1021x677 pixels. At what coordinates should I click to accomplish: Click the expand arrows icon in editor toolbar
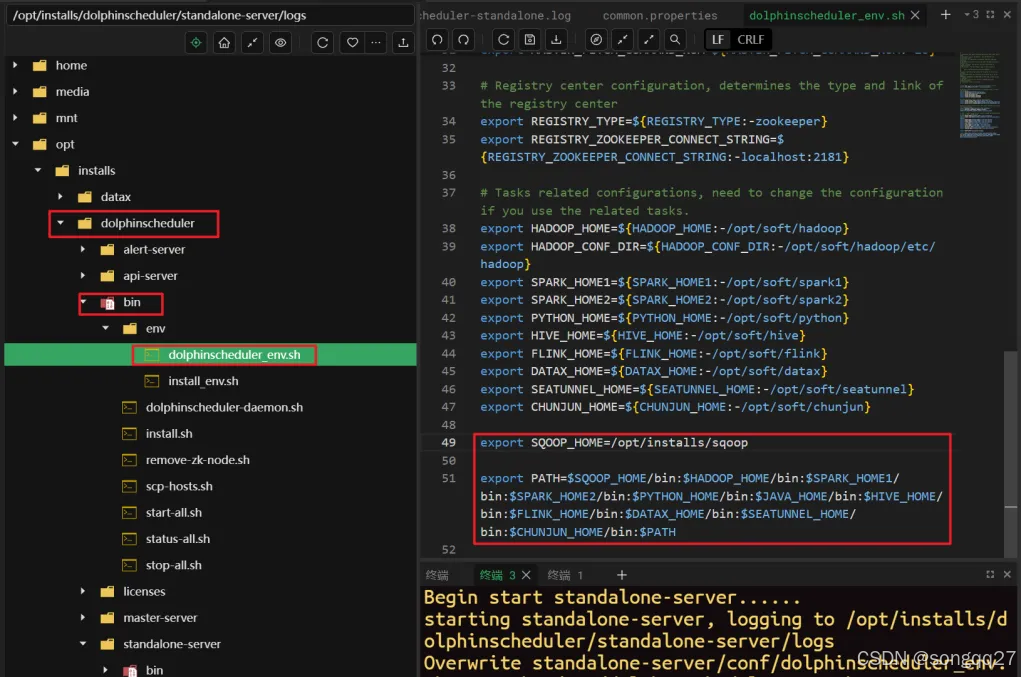649,40
